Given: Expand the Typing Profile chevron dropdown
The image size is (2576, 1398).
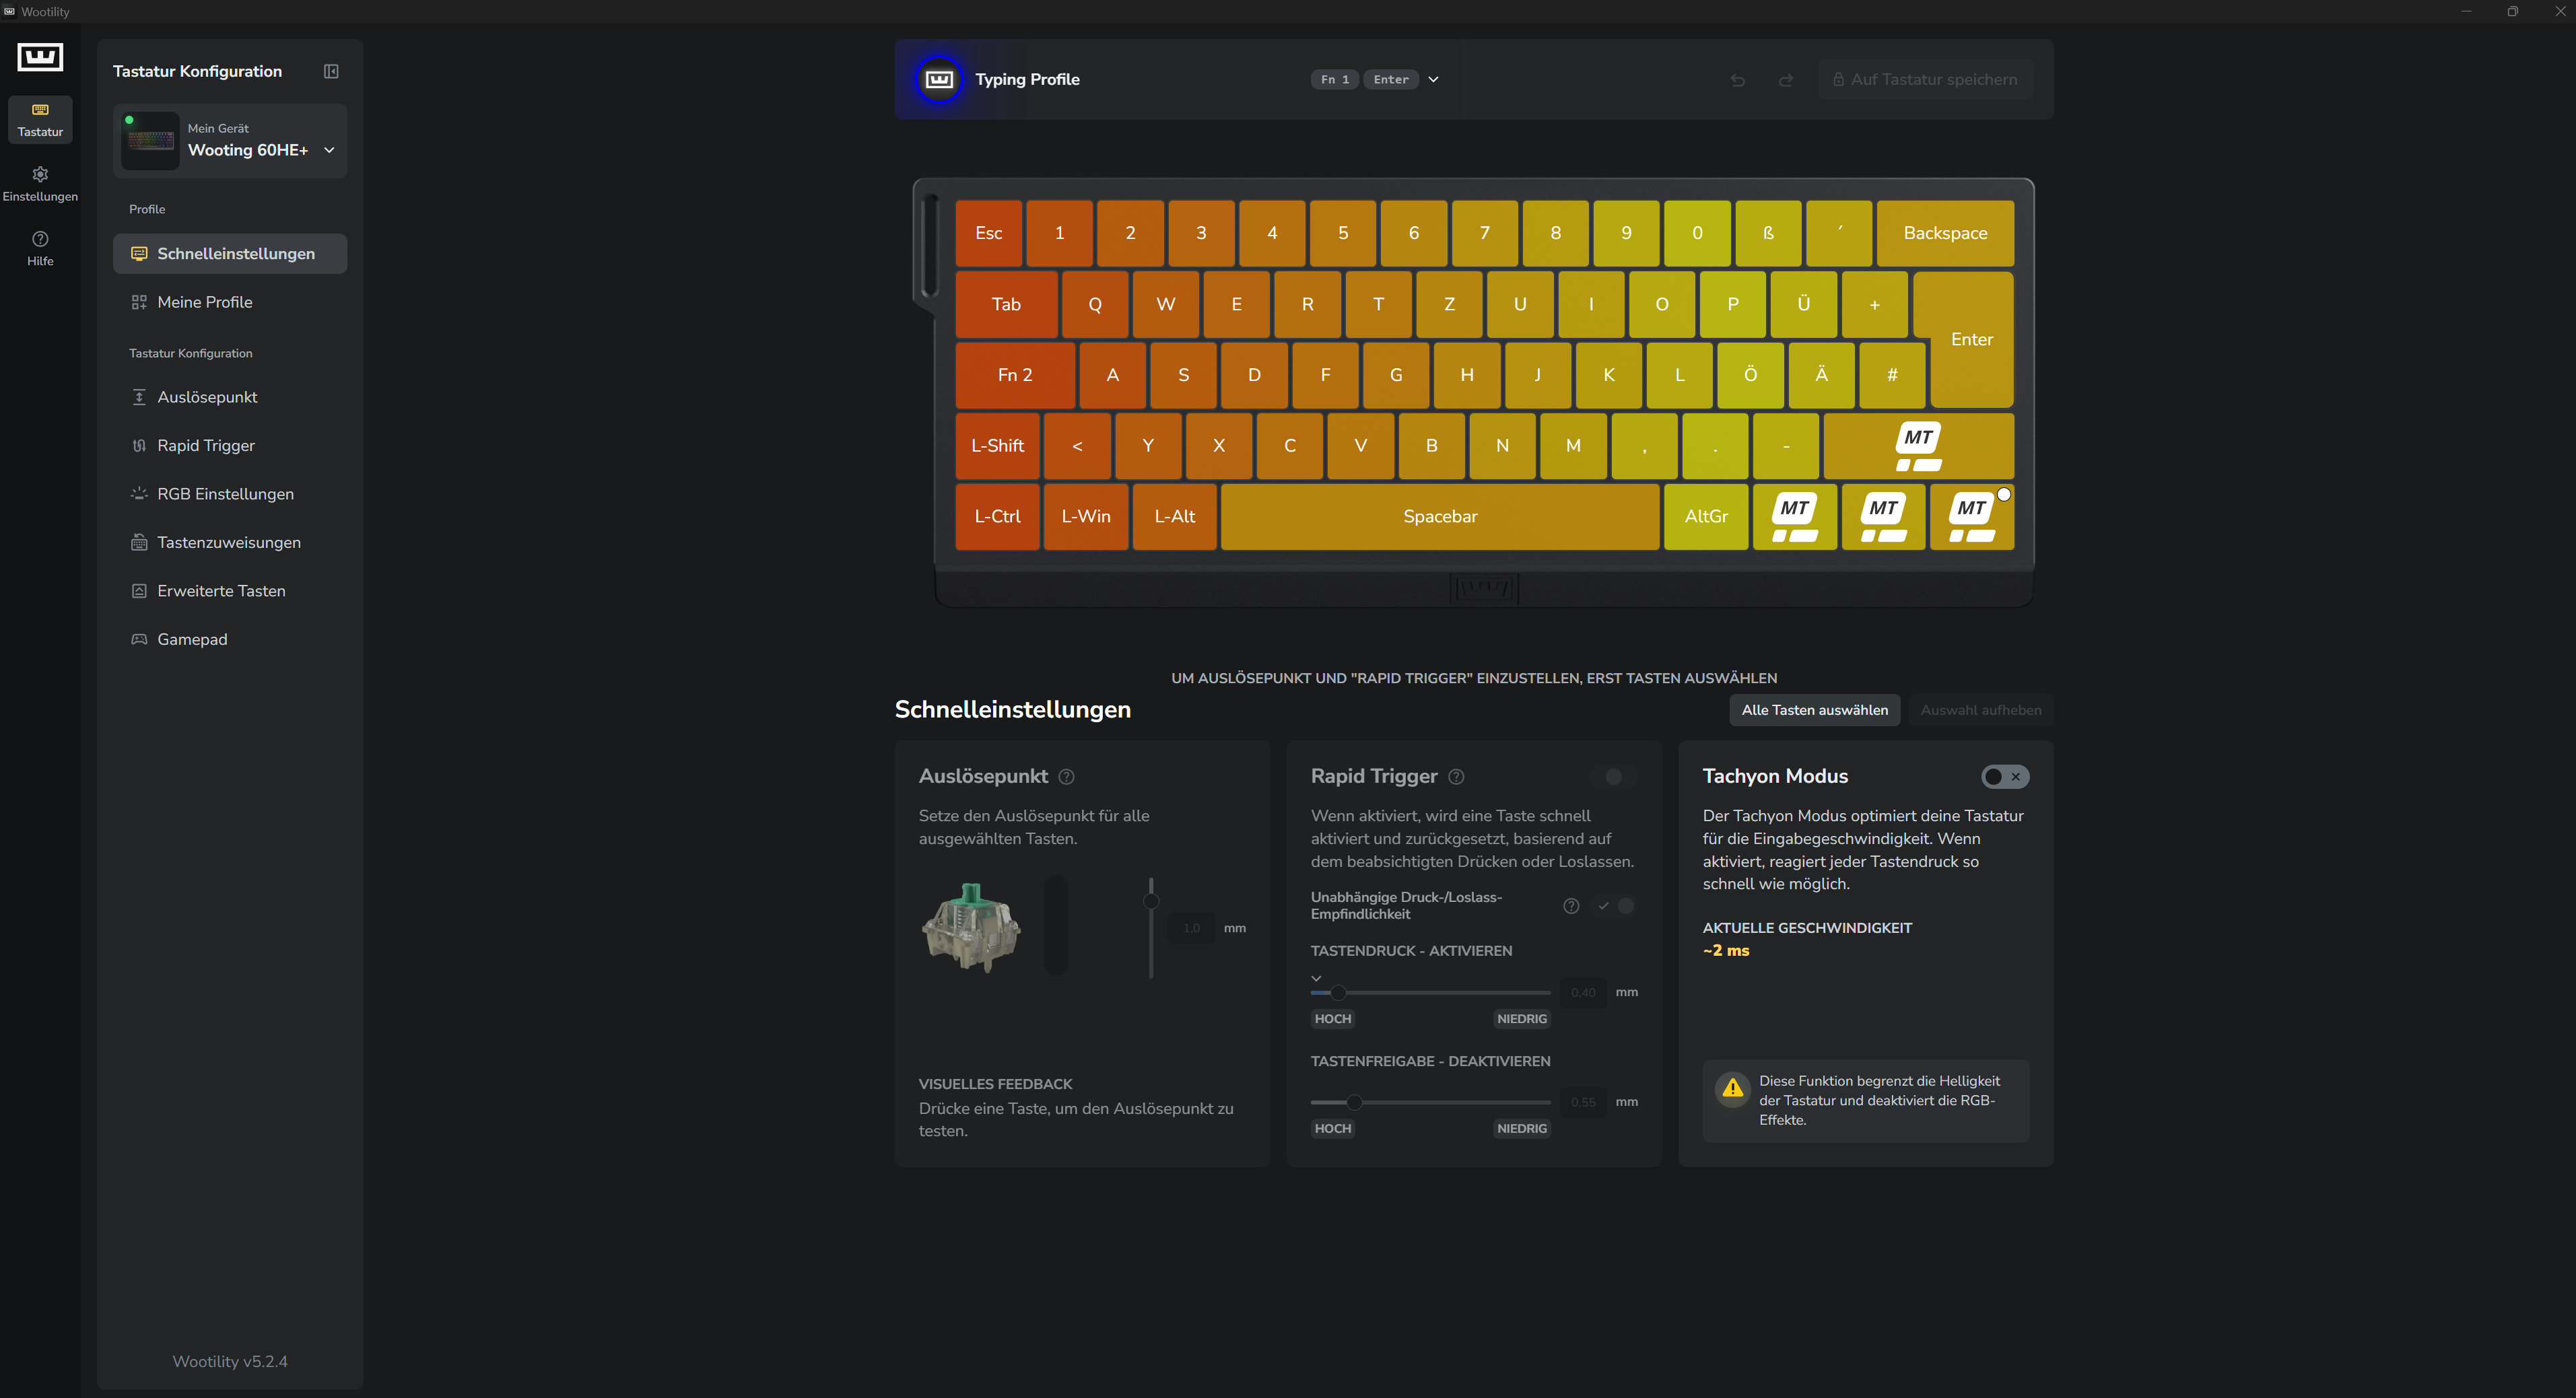Looking at the screenshot, I should (x=1433, y=80).
